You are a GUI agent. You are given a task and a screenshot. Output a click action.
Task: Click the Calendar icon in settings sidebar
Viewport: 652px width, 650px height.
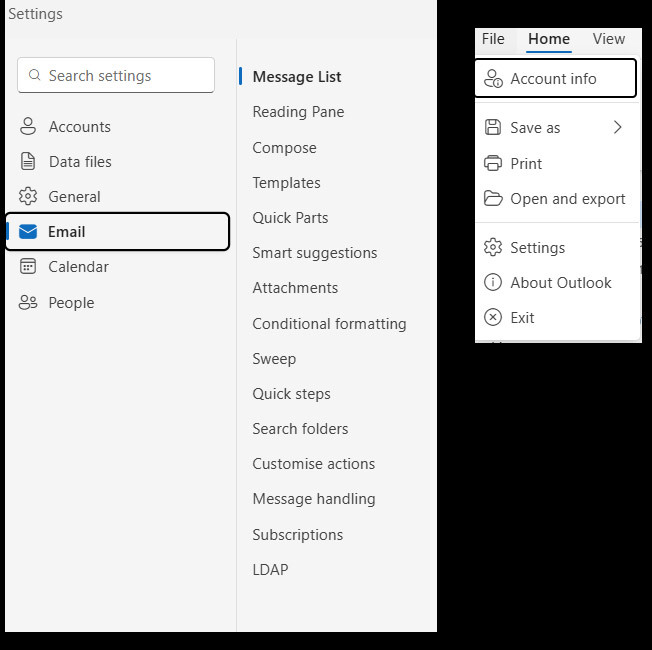tap(28, 267)
